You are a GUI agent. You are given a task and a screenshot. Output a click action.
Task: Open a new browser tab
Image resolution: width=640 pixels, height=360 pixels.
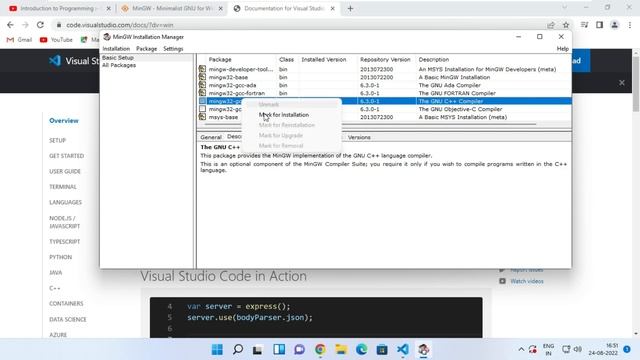pyautogui.click(x=350, y=8)
